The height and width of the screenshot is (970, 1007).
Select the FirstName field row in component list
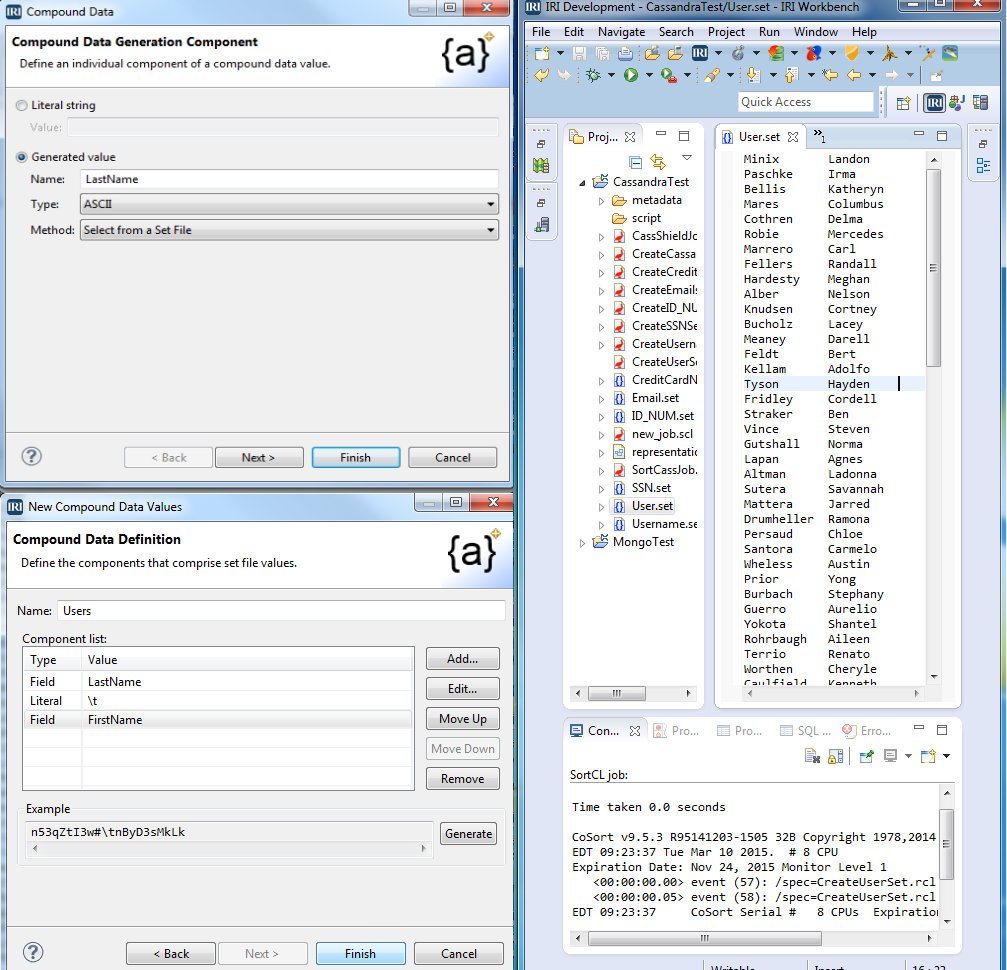coord(218,719)
